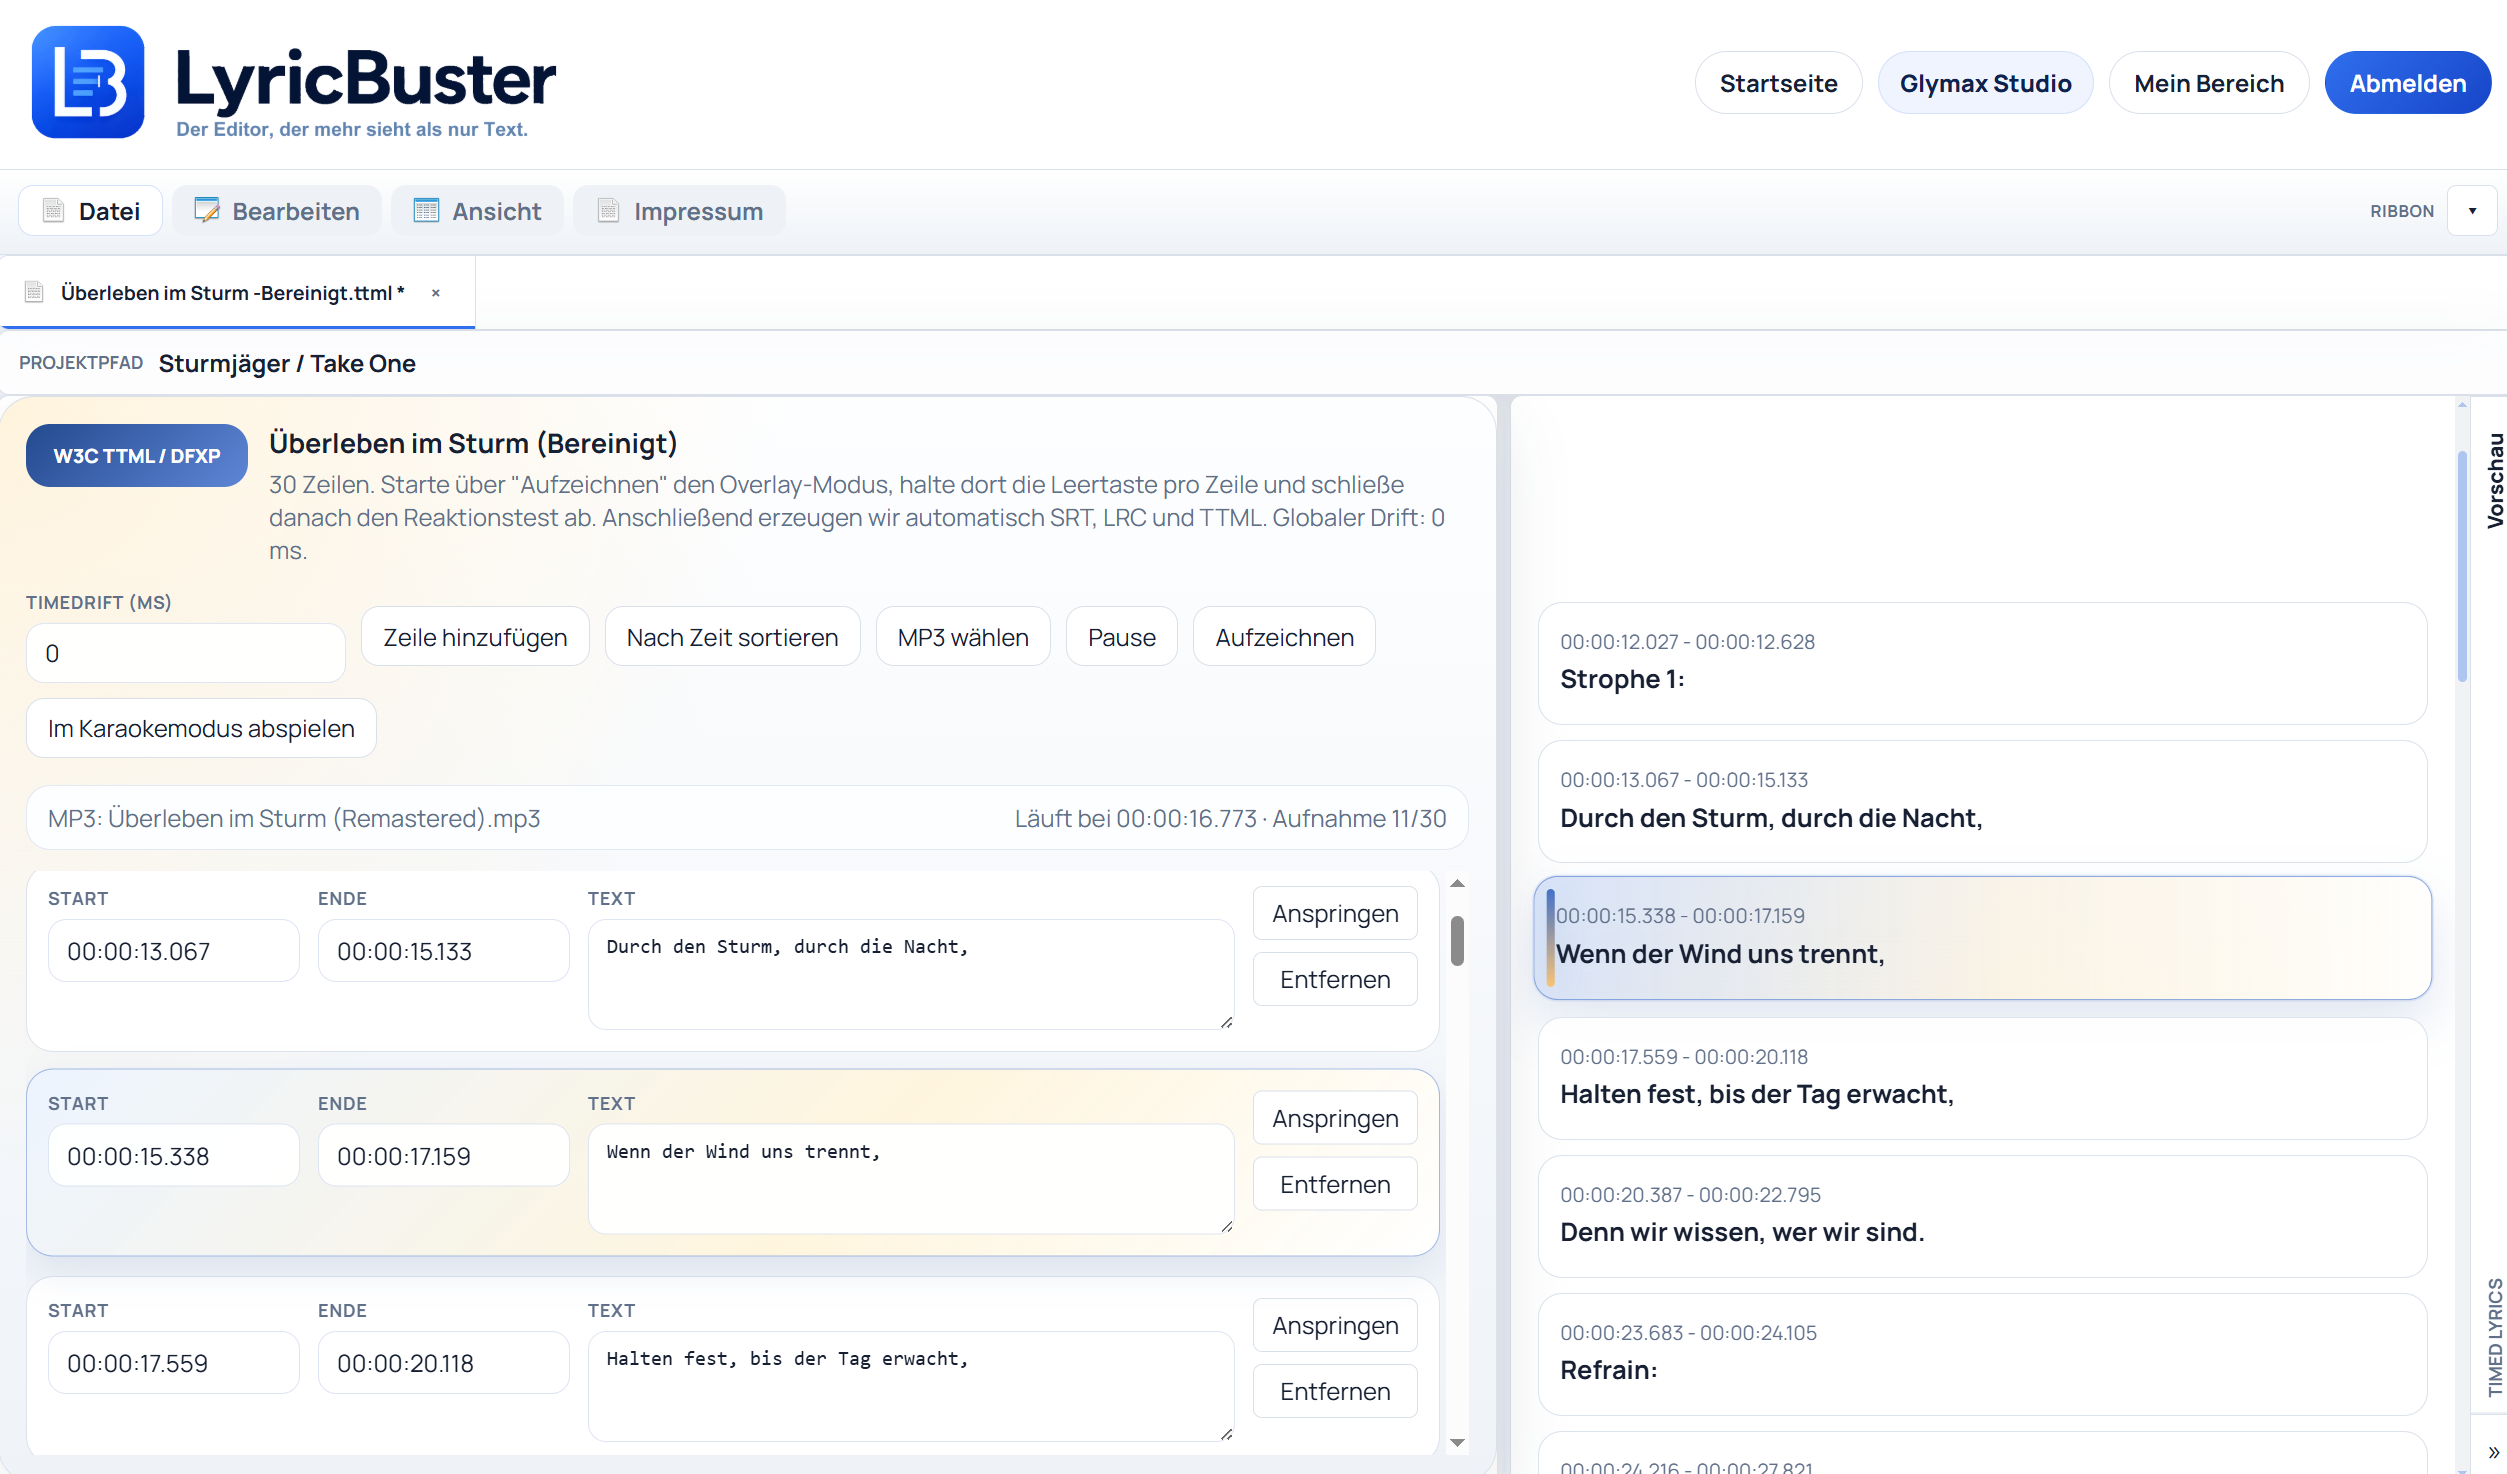2507x1474 pixels.
Task: Start recording with Aufzeichnen
Action: pyautogui.click(x=1284, y=637)
